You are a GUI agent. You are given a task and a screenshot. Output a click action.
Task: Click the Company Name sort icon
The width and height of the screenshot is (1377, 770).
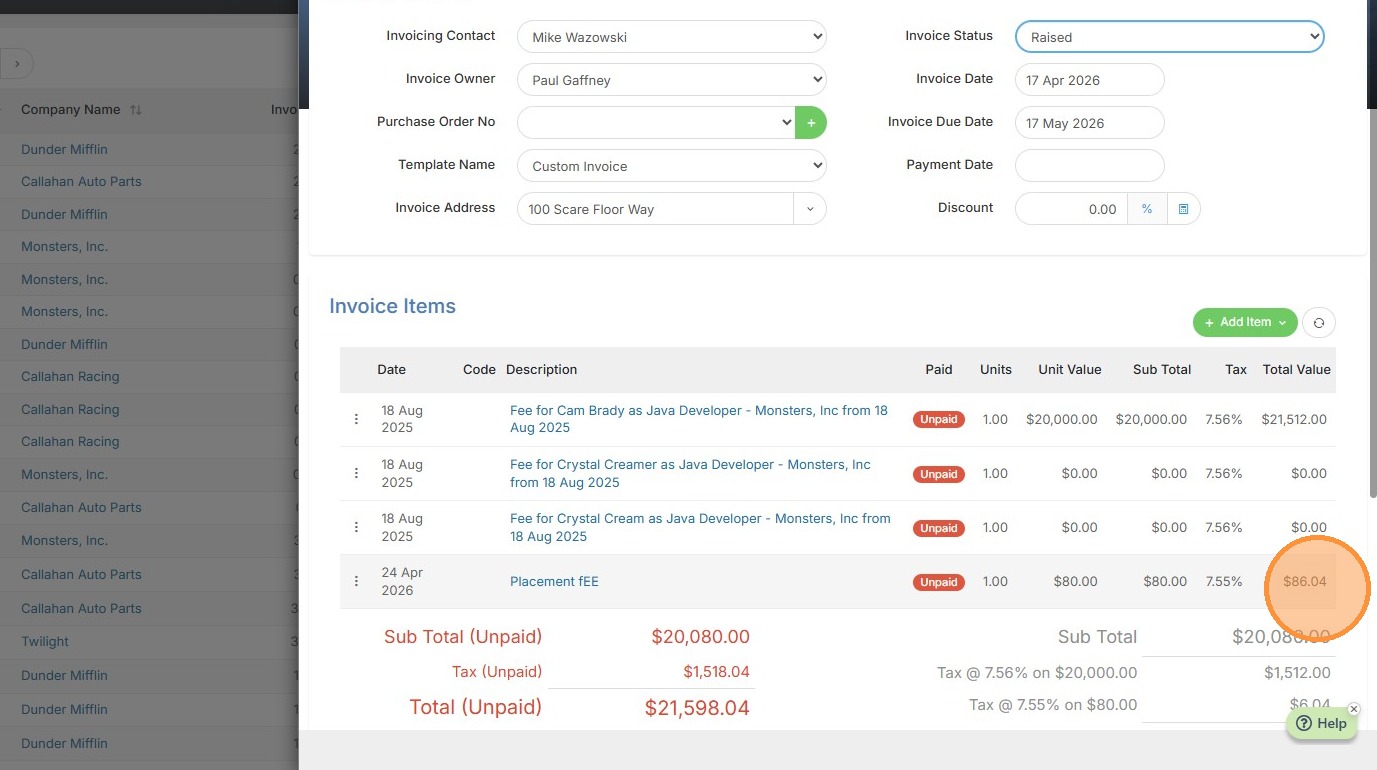136,110
